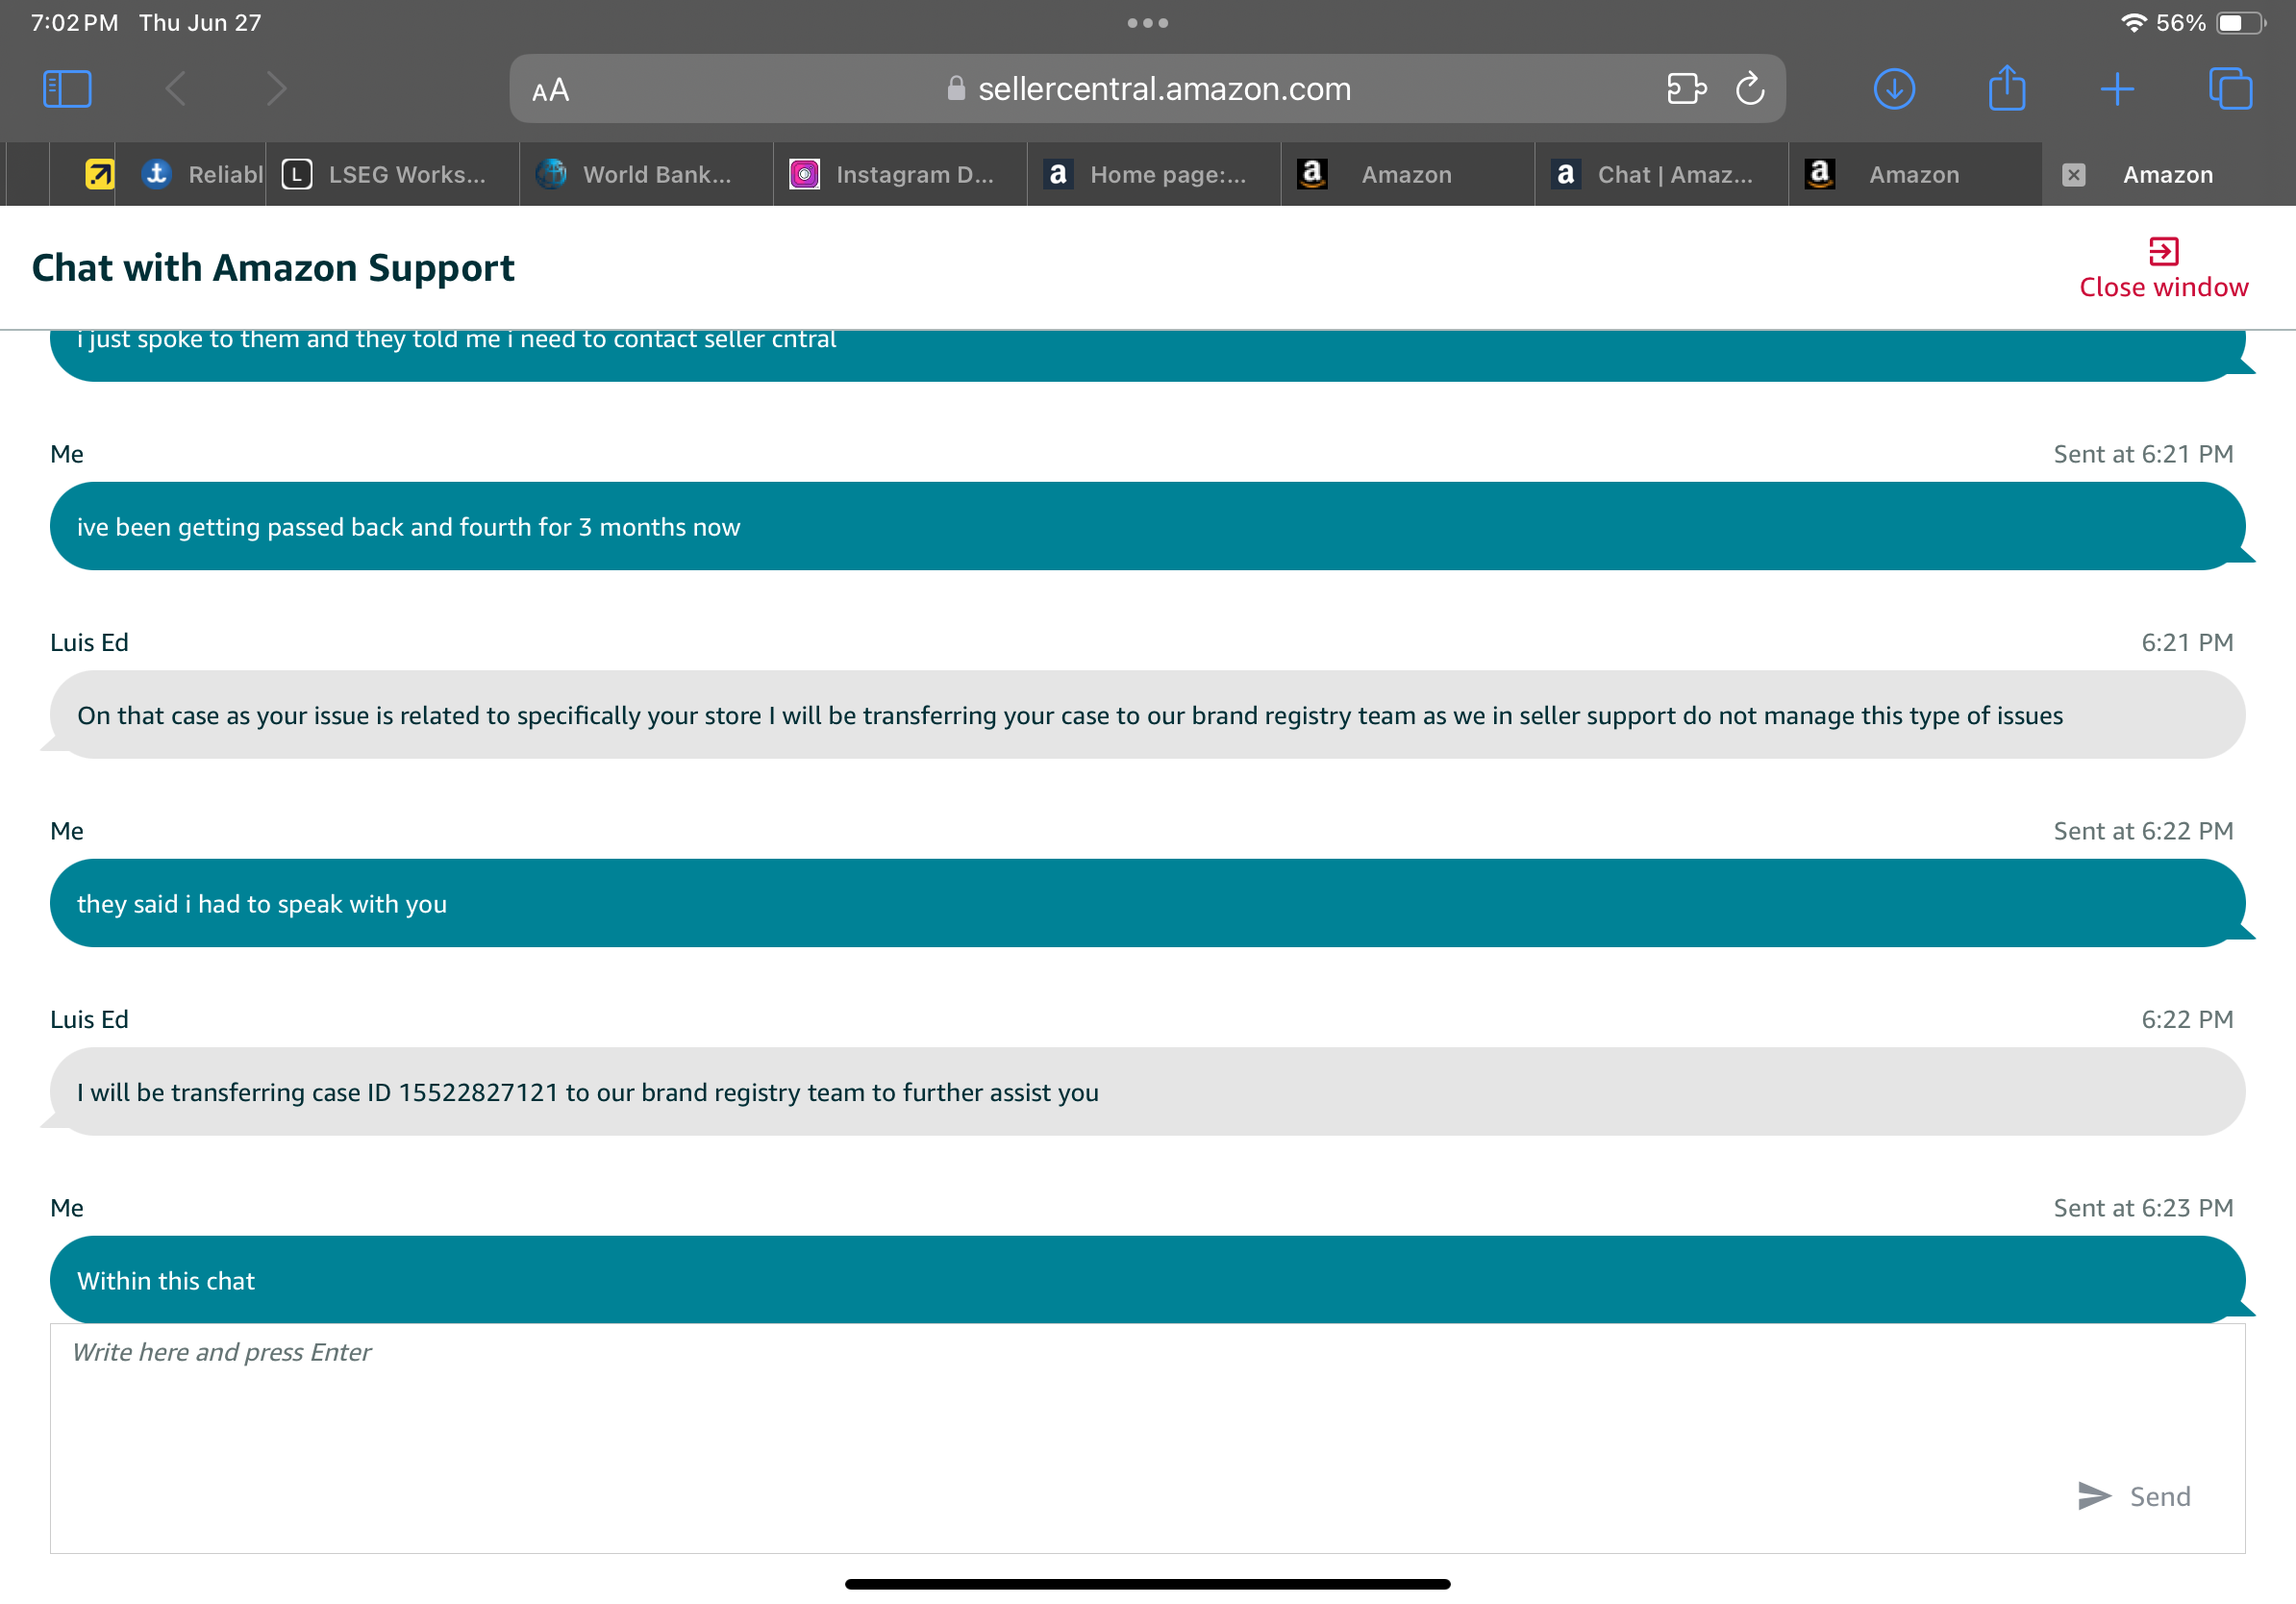Screen dimensions: 2296x1604
Task: Show the tab overview icon
Action: (2230, 89)
